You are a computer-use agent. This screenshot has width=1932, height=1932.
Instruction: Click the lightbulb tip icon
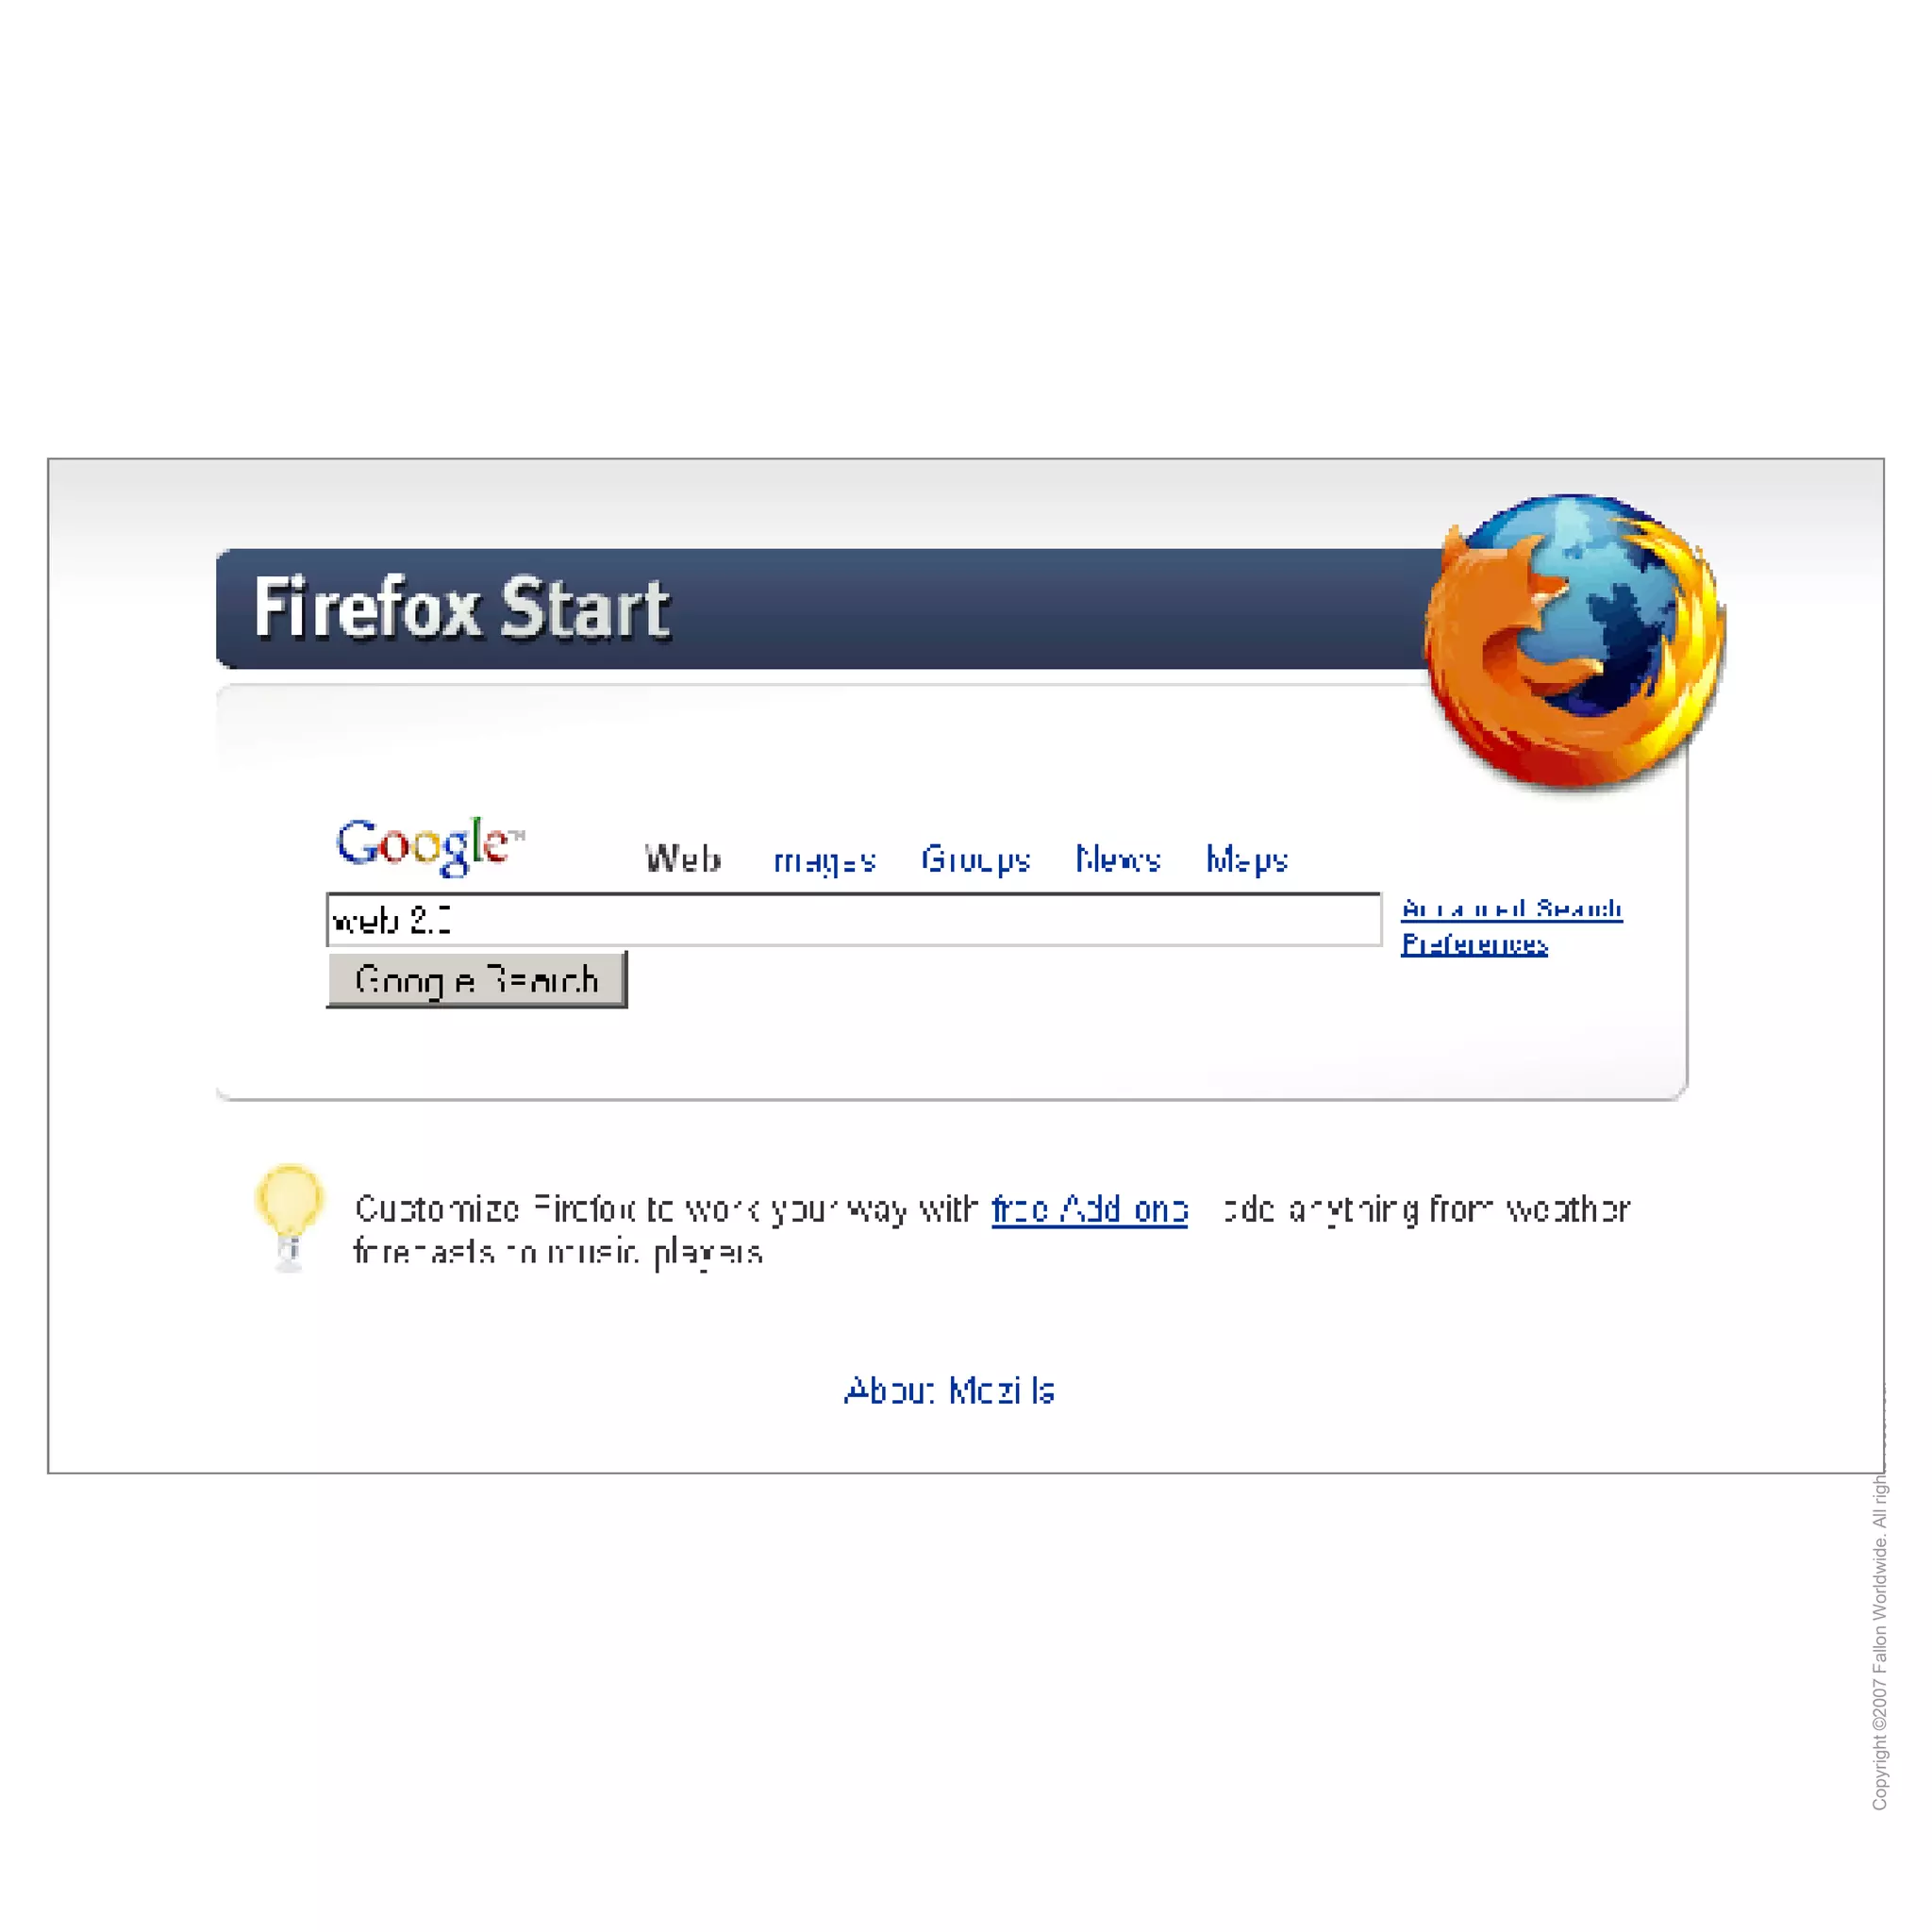[x=289, y=1217]
